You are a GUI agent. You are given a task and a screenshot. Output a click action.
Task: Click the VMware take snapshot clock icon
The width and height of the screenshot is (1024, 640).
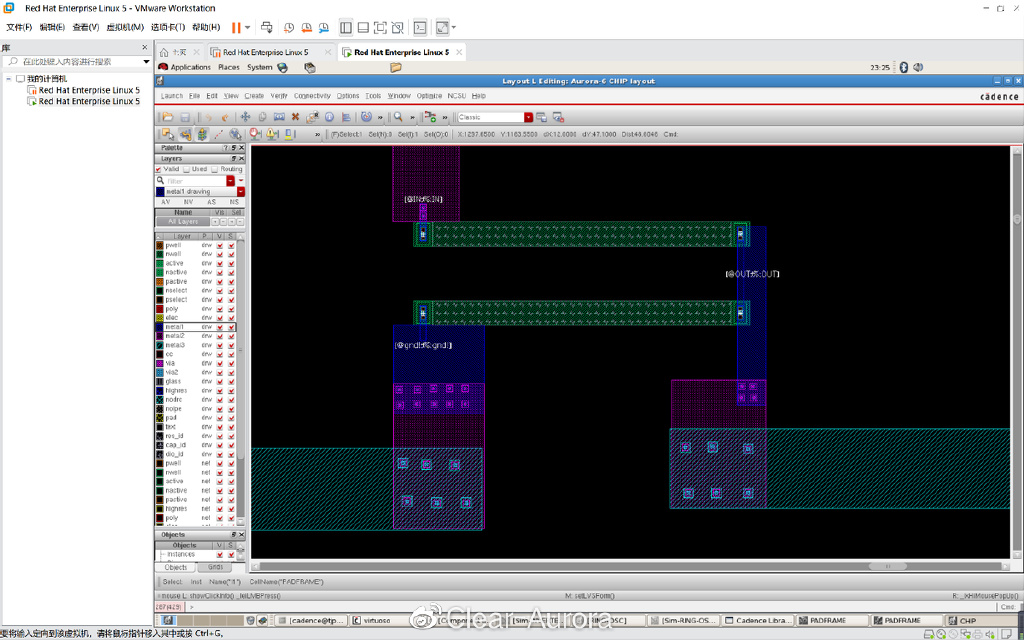click(289, 27)
